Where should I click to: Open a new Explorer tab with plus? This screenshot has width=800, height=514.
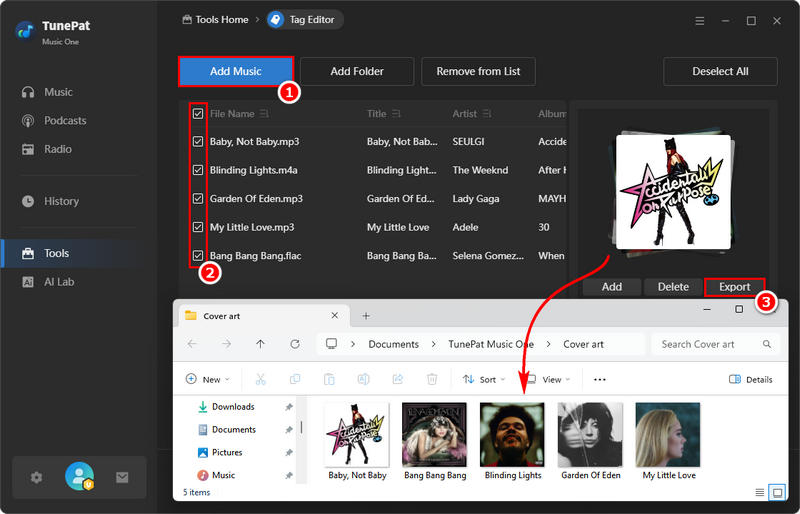point(366,316)
